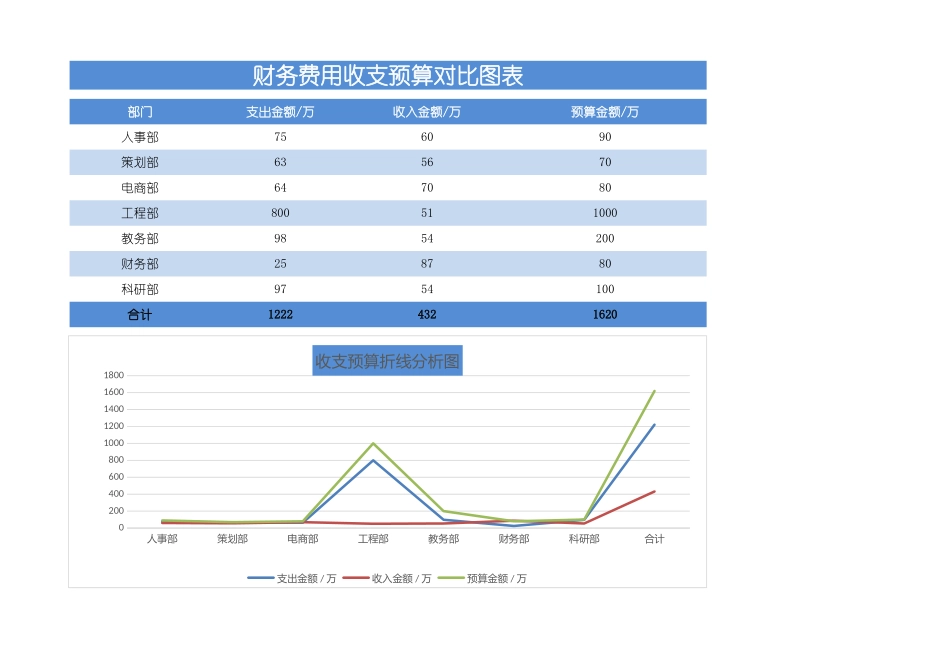Select the 收入金额/万 column header
The height and width of the screenshot is (672, 950).
427,112
